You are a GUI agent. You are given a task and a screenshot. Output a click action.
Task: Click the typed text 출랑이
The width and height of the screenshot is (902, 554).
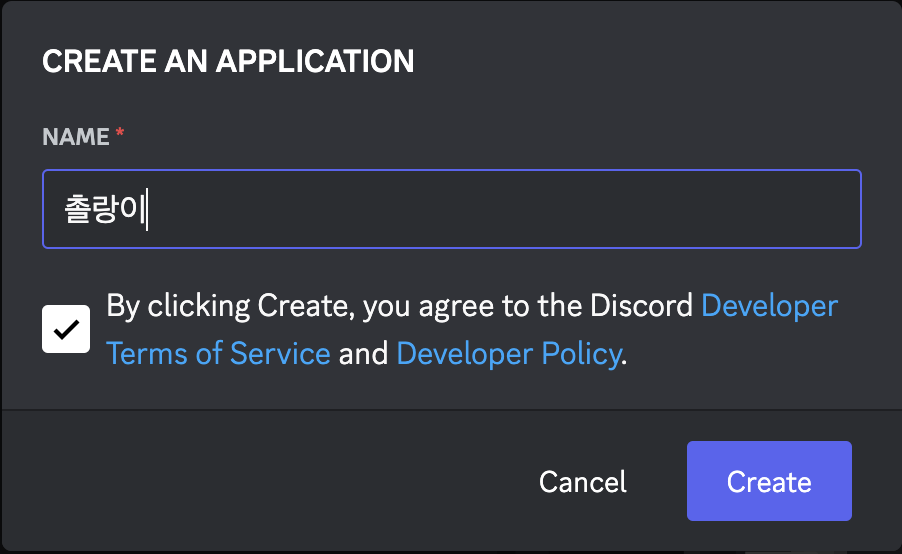click(x=105, y=211)
